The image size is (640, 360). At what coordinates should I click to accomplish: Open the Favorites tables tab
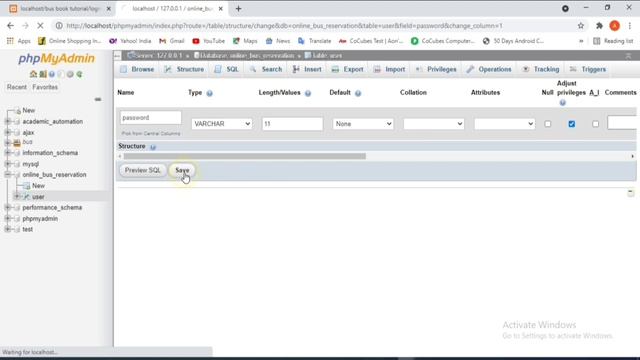point(45,87)
